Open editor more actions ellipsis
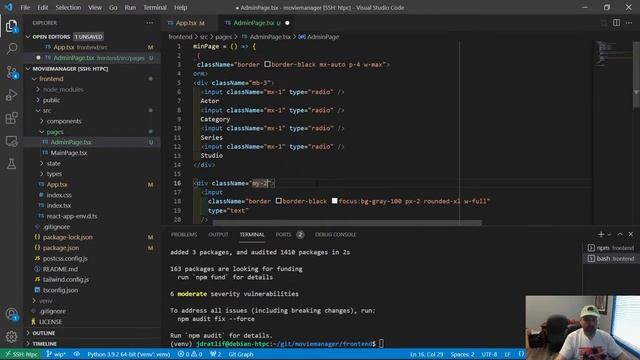The height and width of the screenshot is (360, 640). point(629,23)
